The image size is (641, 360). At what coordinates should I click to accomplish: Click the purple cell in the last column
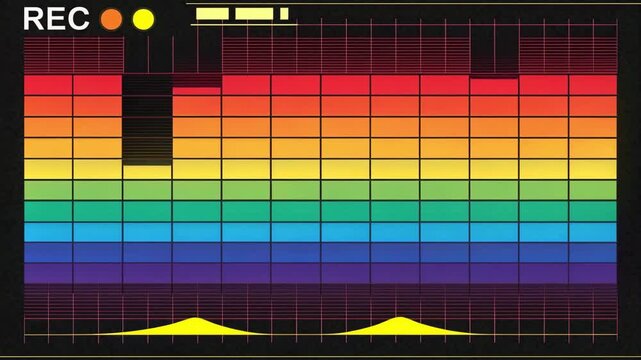(x=593, y=273)
